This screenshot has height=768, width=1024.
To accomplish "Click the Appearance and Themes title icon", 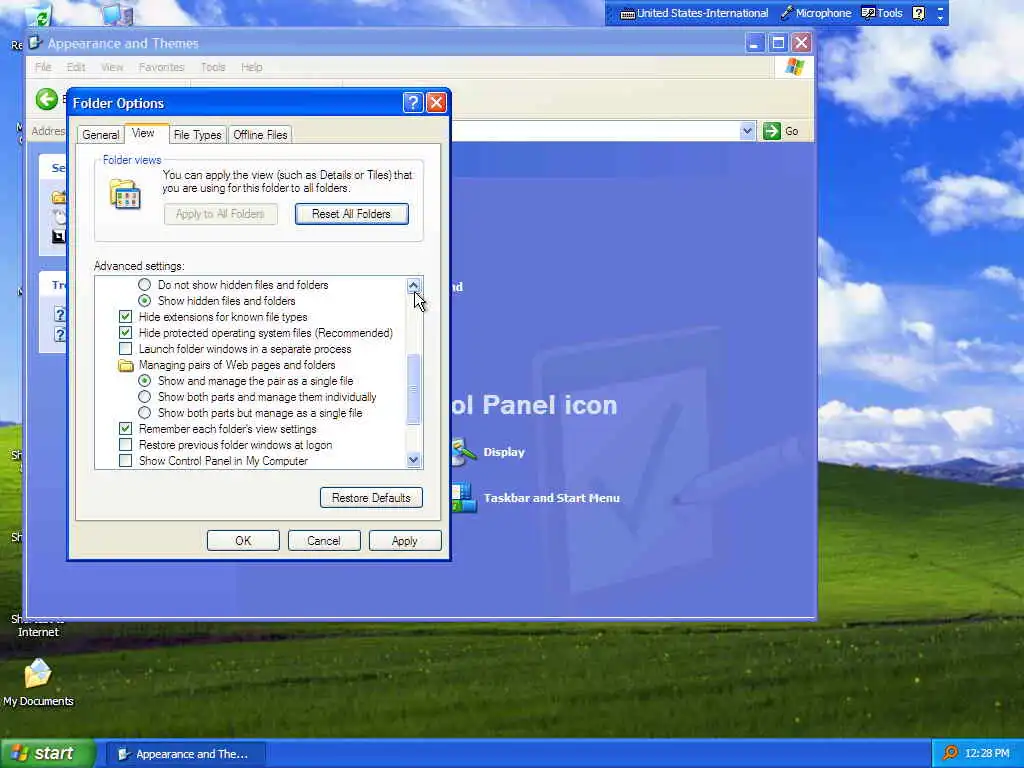I will pyautogui.click(x=36, y=43).
